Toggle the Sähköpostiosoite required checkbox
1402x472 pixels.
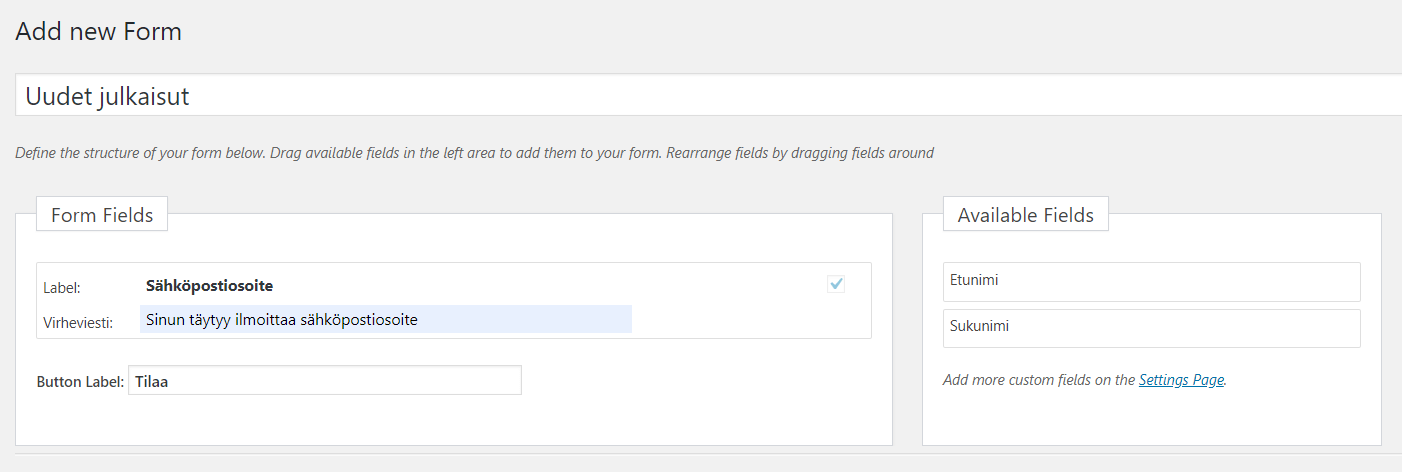point(837,284)
